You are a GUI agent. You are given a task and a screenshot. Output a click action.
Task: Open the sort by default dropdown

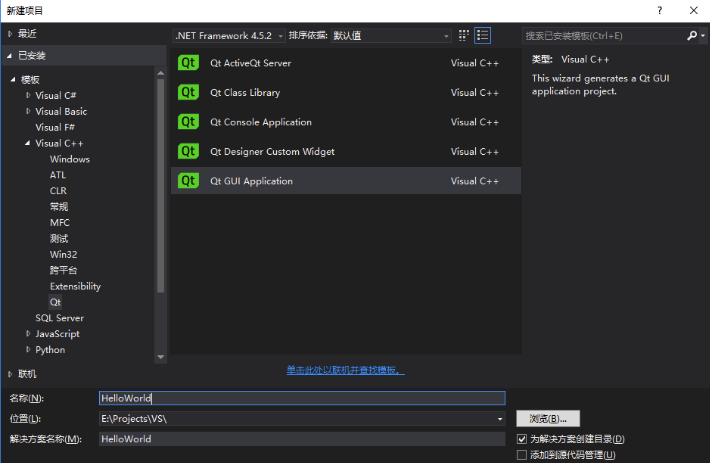click(x=391, y=35)
